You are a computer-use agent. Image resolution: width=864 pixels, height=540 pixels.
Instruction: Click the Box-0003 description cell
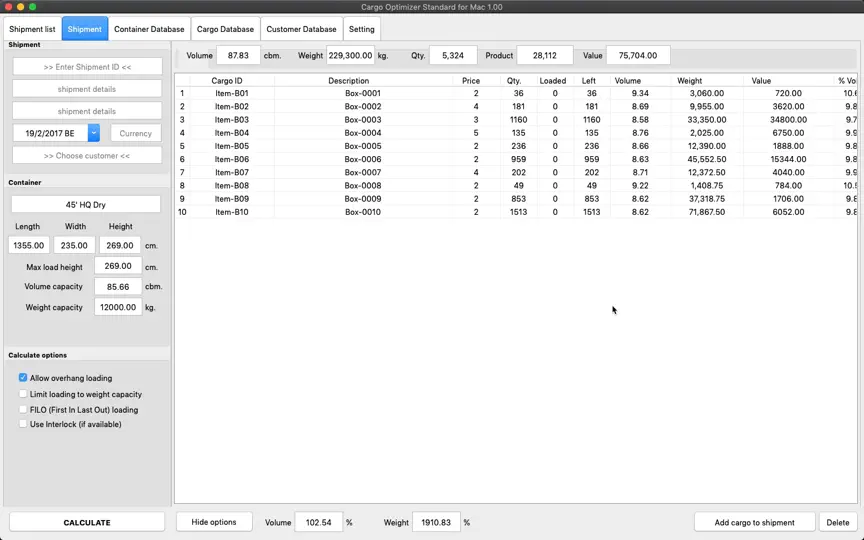[363, 120]
